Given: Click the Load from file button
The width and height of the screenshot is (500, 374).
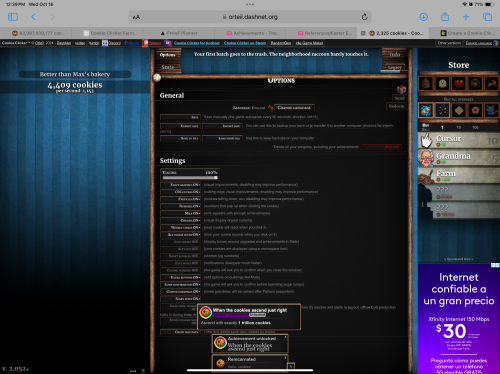Looking at the screenshot, I should pyautogui.click(x=222, y=138).
